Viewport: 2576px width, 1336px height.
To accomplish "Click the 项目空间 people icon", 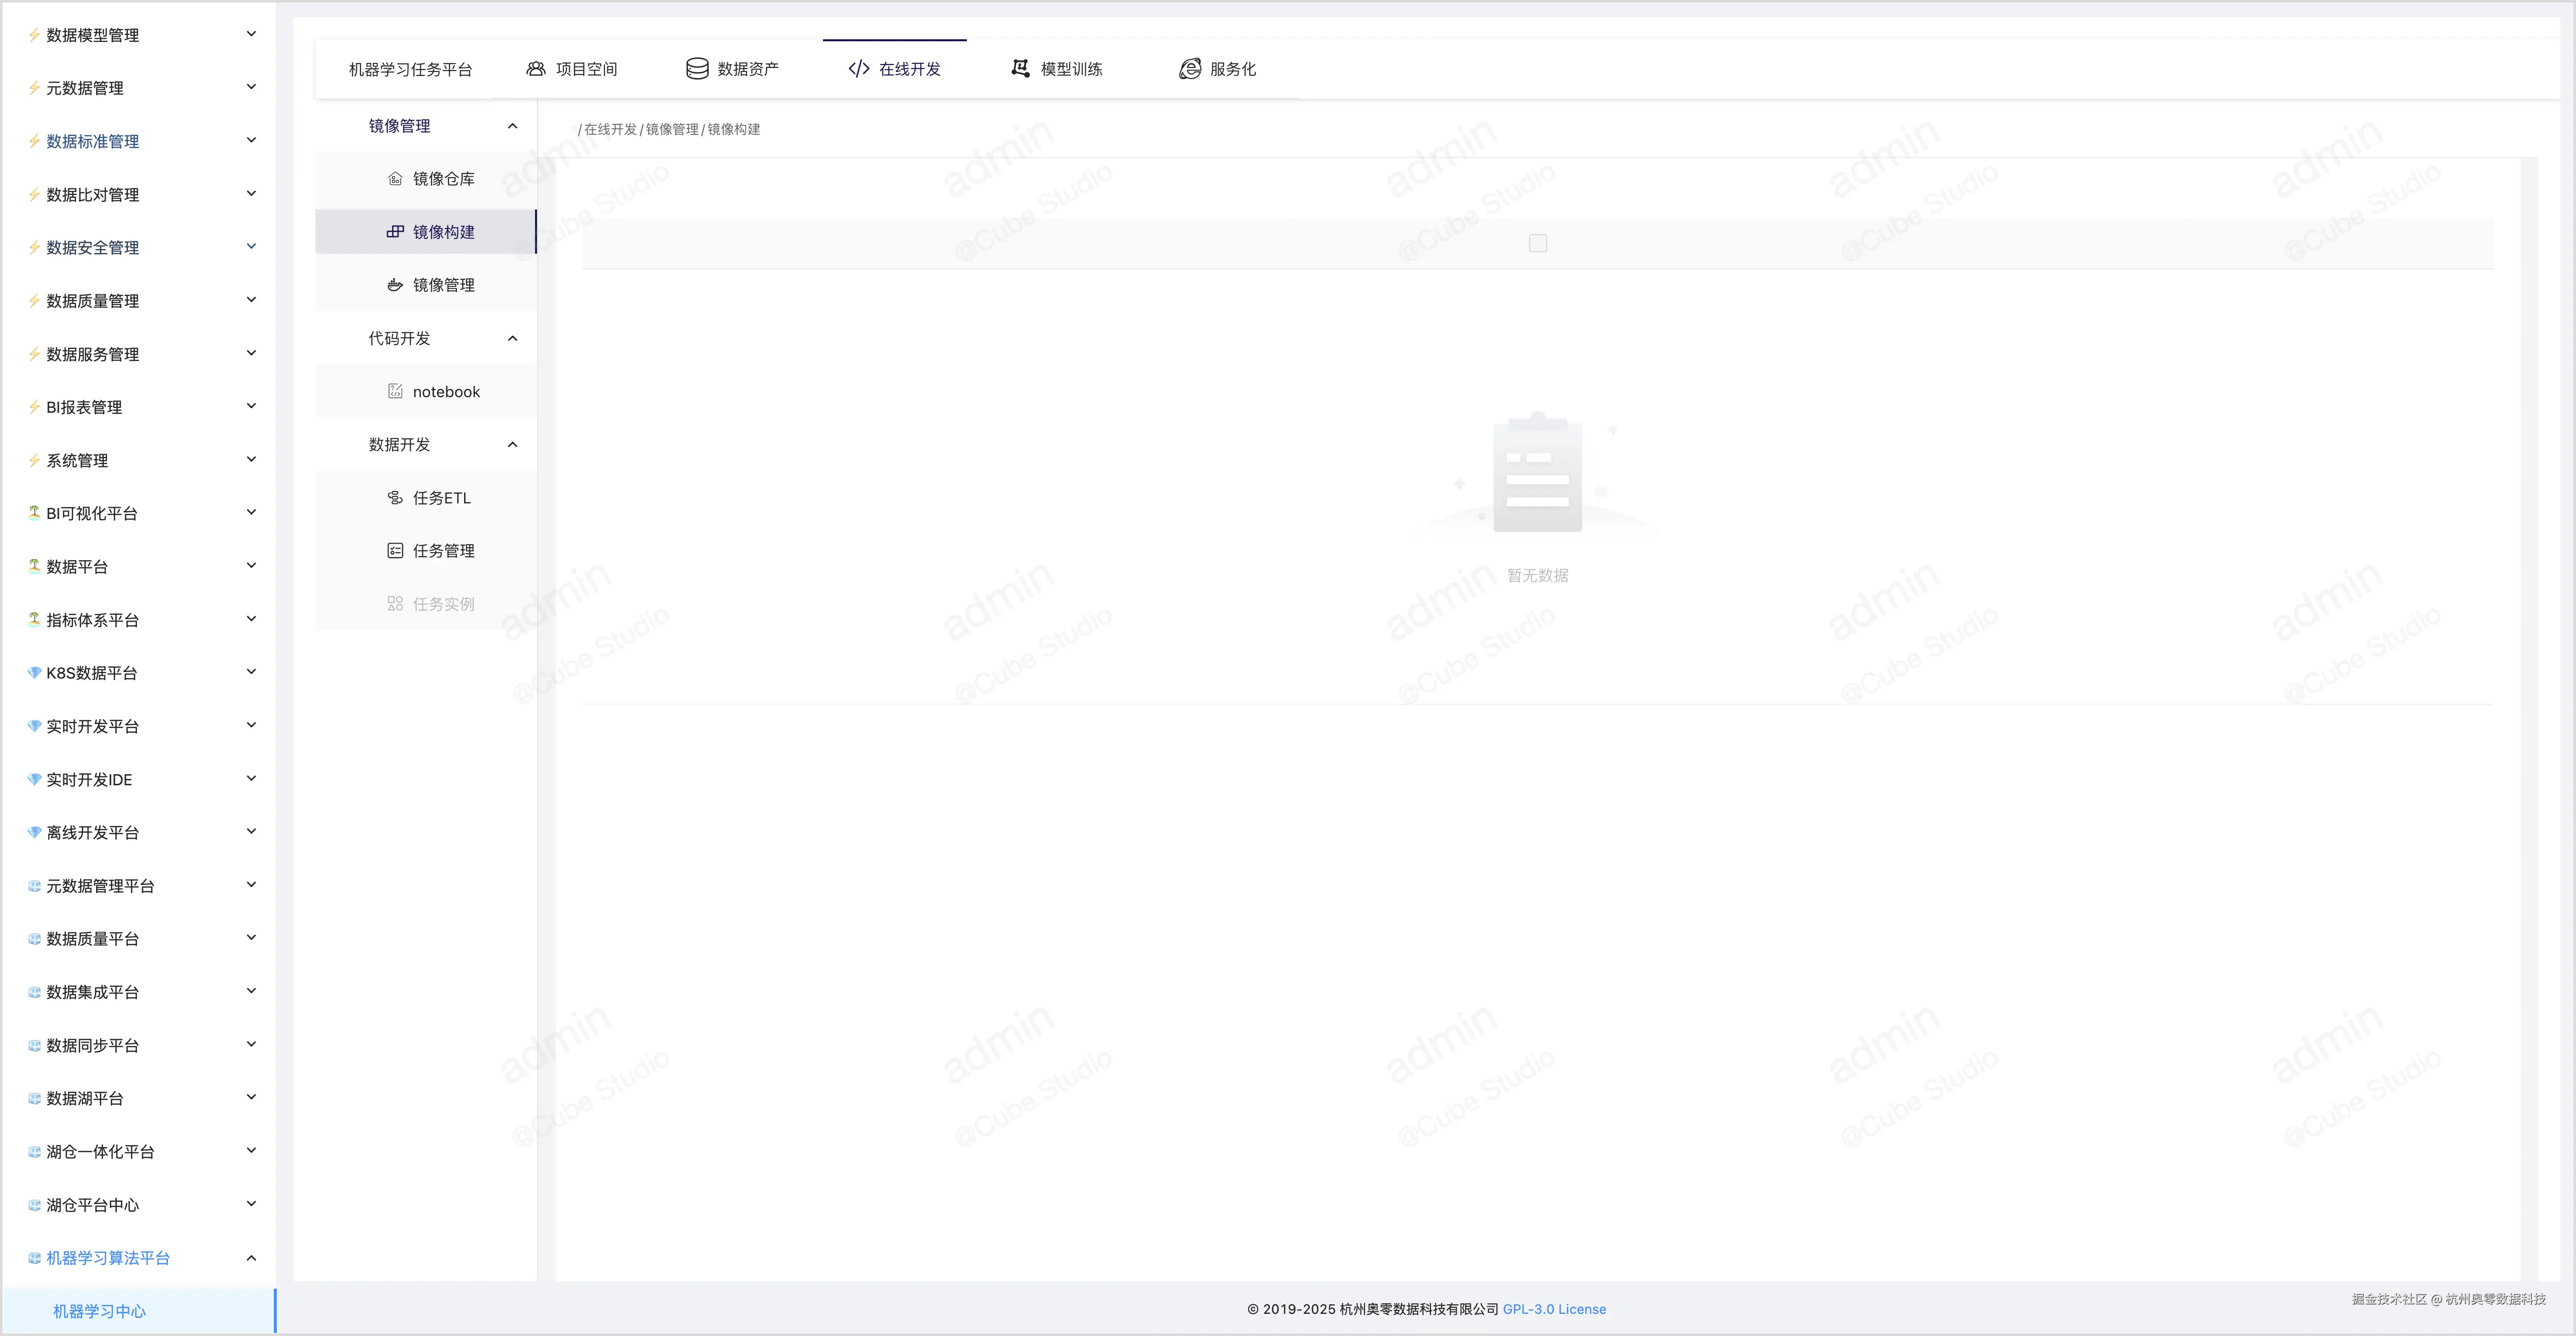I will pos(536,69).
